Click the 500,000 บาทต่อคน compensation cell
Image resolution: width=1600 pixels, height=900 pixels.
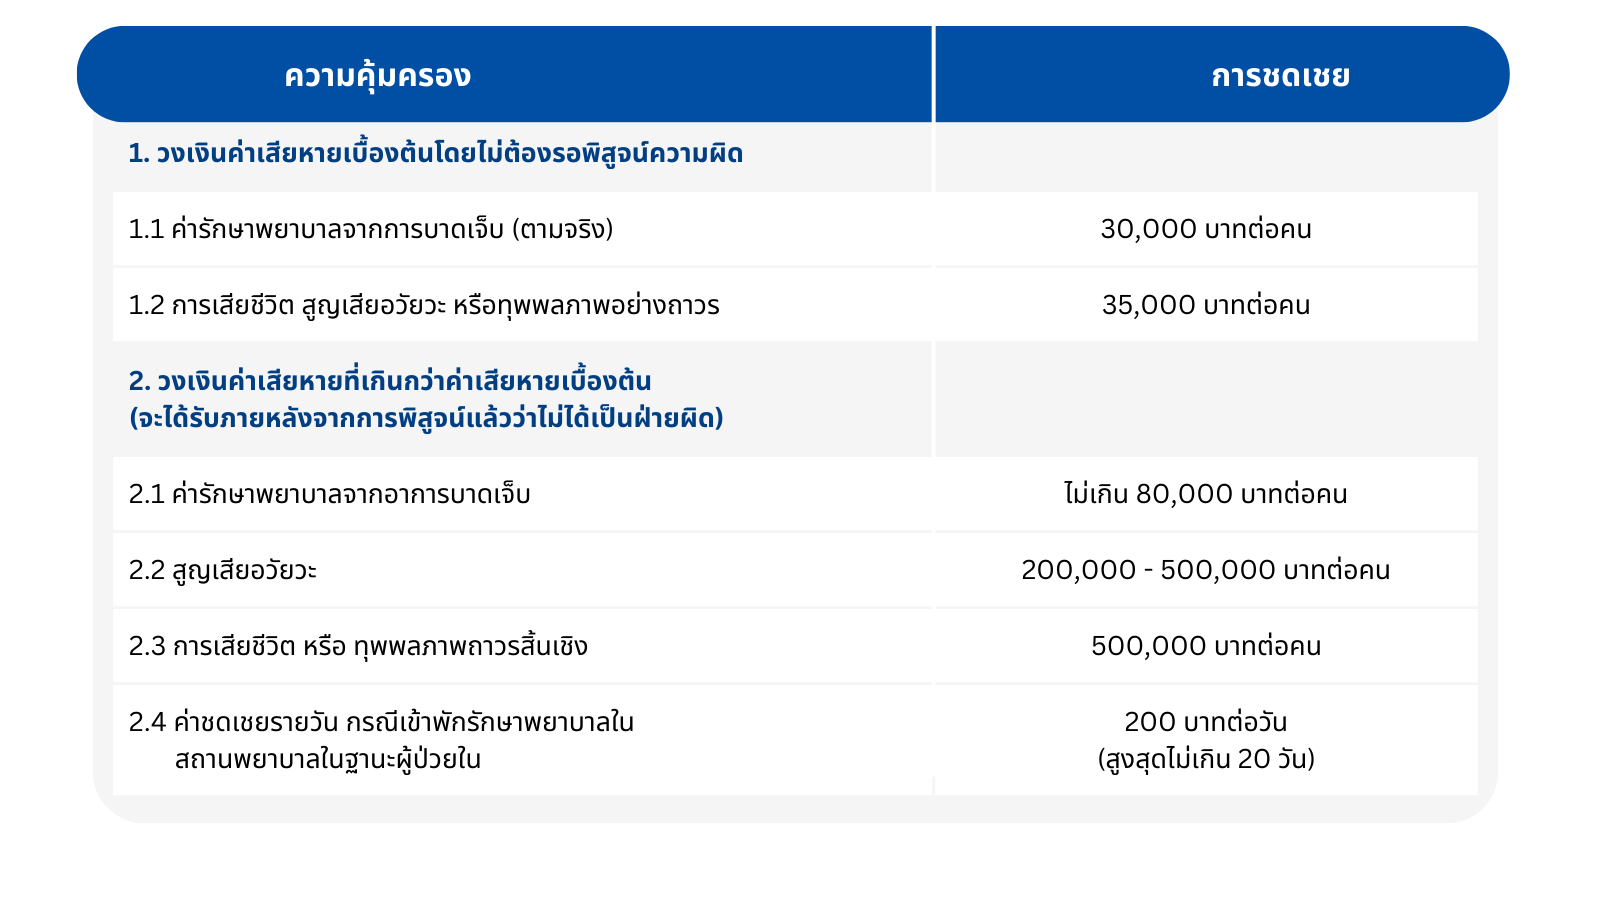pyautogui.click(x=1206, y=646)
